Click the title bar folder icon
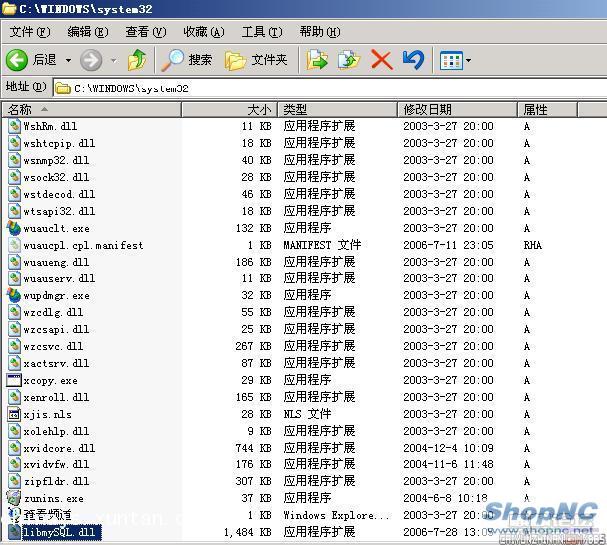607x545 pixels. (9, 9)
